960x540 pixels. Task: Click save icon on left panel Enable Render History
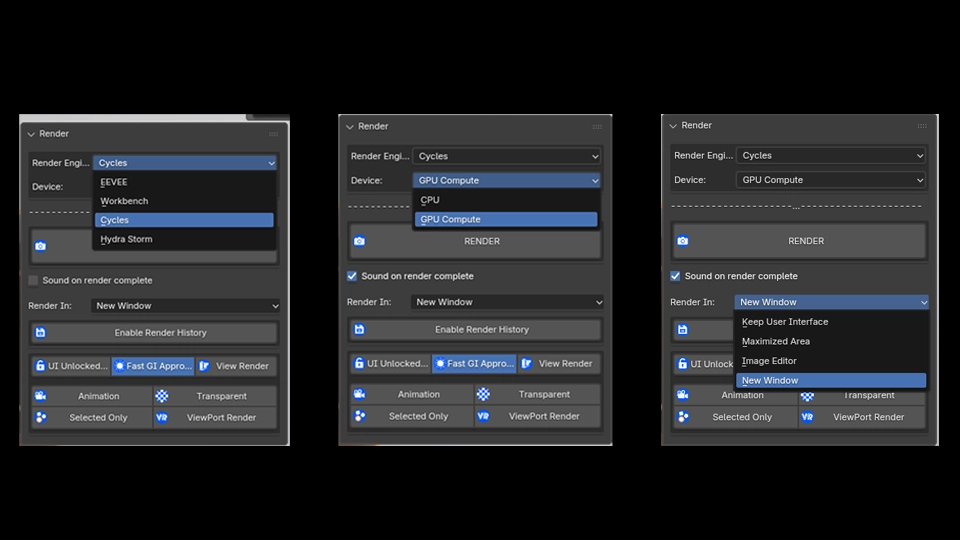pyautogui.click(x=40, y=332)
